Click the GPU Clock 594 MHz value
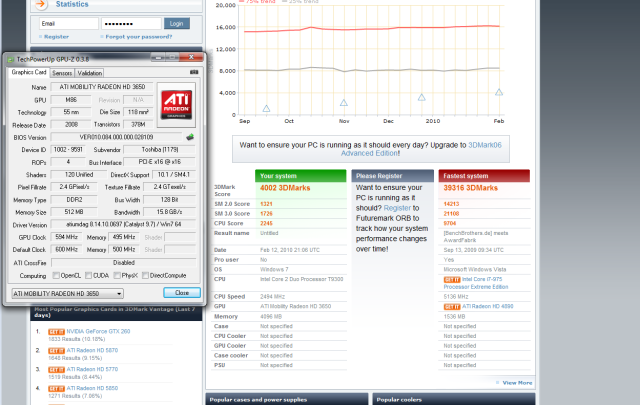The image size is (640, 405). coord(67,237)
